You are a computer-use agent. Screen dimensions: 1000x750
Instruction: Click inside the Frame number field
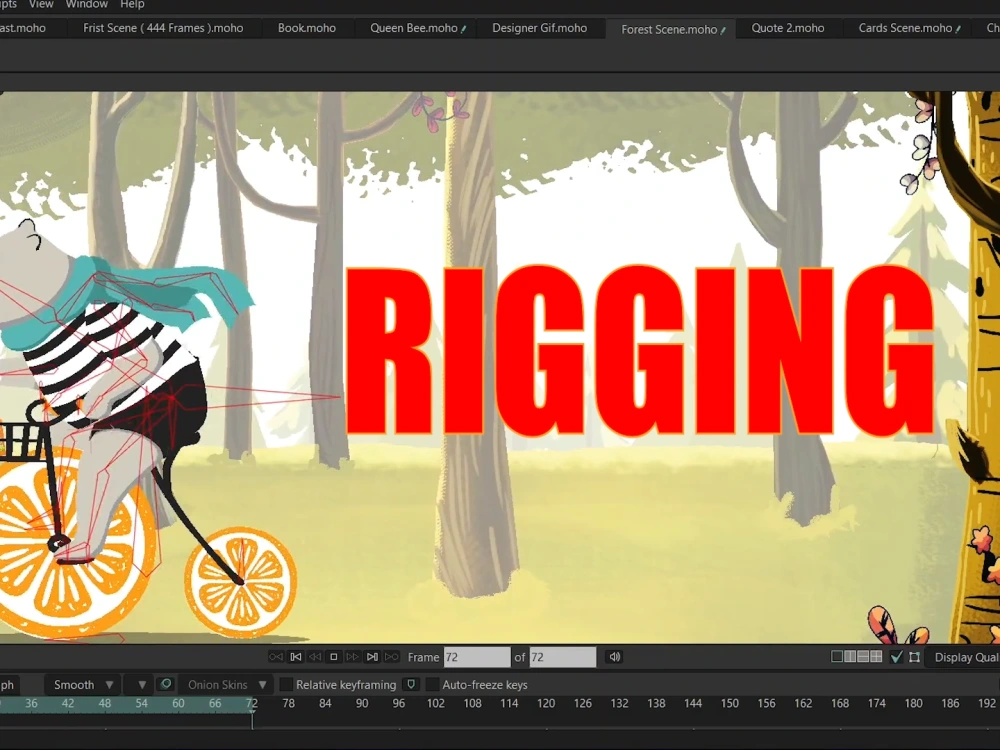477,657
